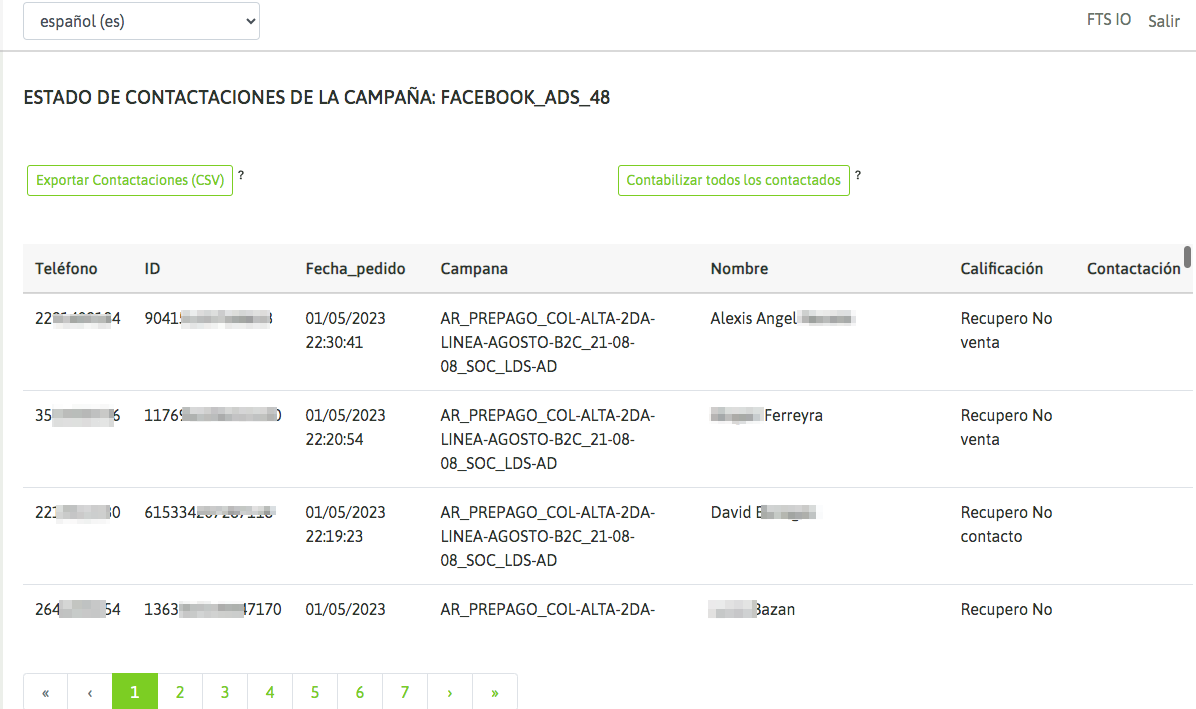Image resolution: width=1196 pixels, height=709 pixels.
Task: Click help question mark beside Contabilizar button
Action: 858,176
